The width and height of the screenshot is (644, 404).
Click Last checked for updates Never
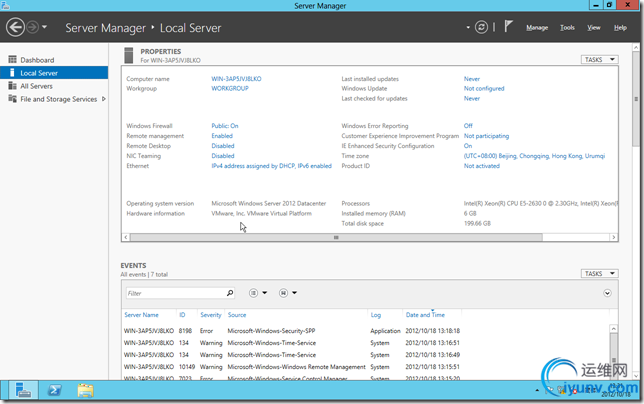472,99
